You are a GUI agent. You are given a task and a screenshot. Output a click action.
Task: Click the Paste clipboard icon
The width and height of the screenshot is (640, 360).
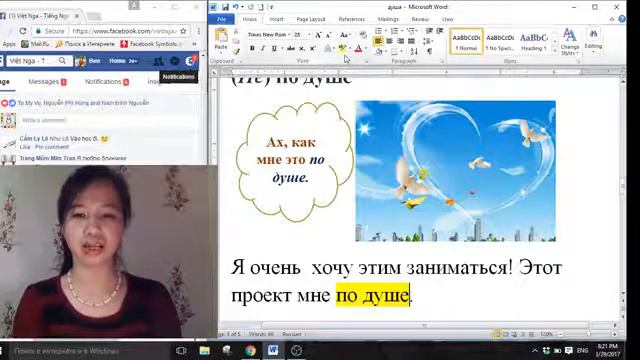point(221,36)
